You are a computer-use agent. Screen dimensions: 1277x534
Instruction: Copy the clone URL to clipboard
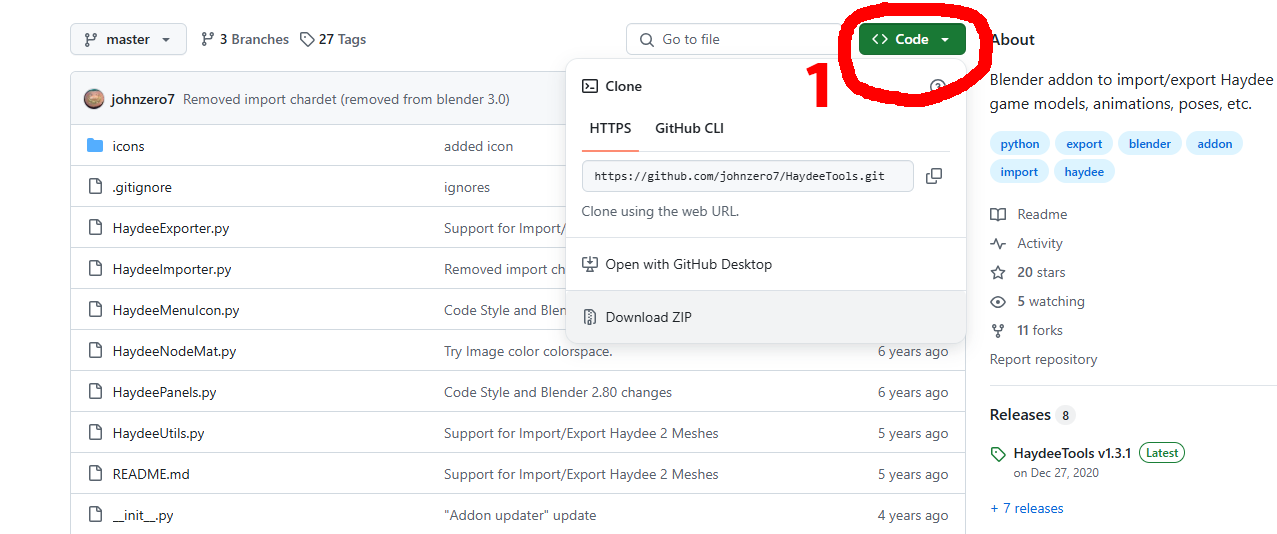pyautogui.click(x=934, y=176)
